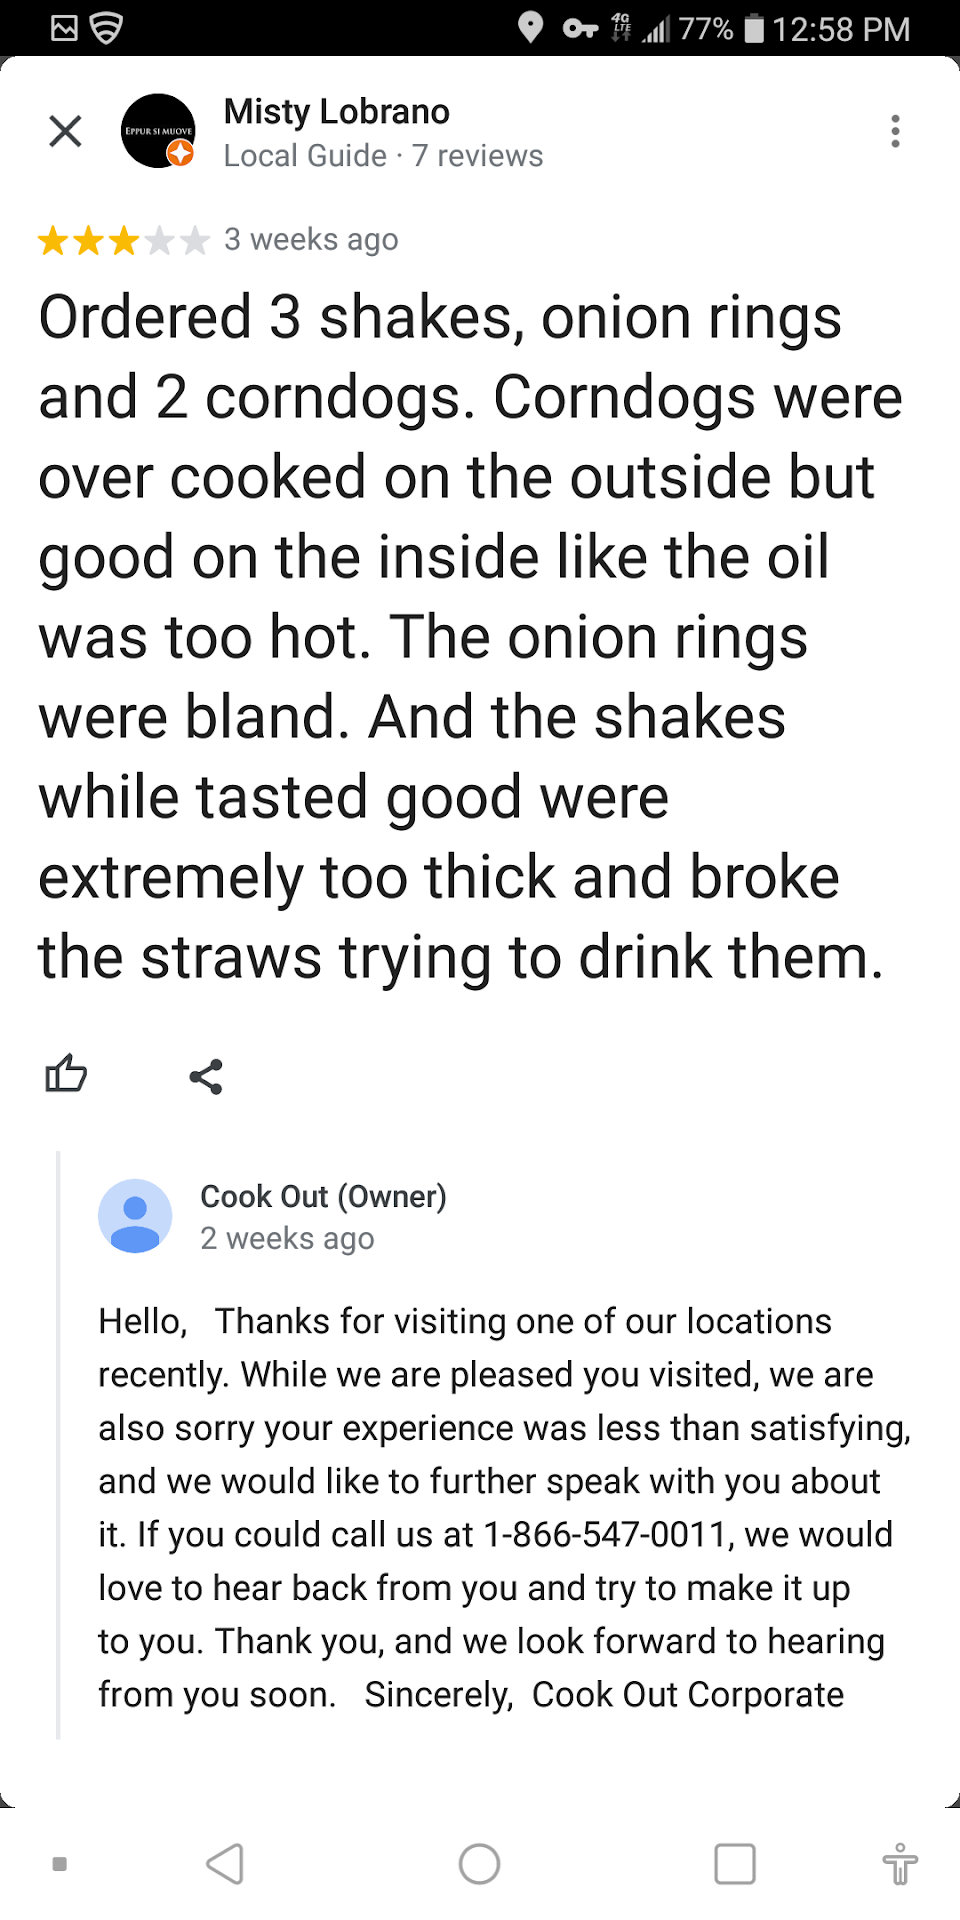This screenshot has height=1920, width=960.
Task: Tap the three-star rating
Action: pos(123,240)
